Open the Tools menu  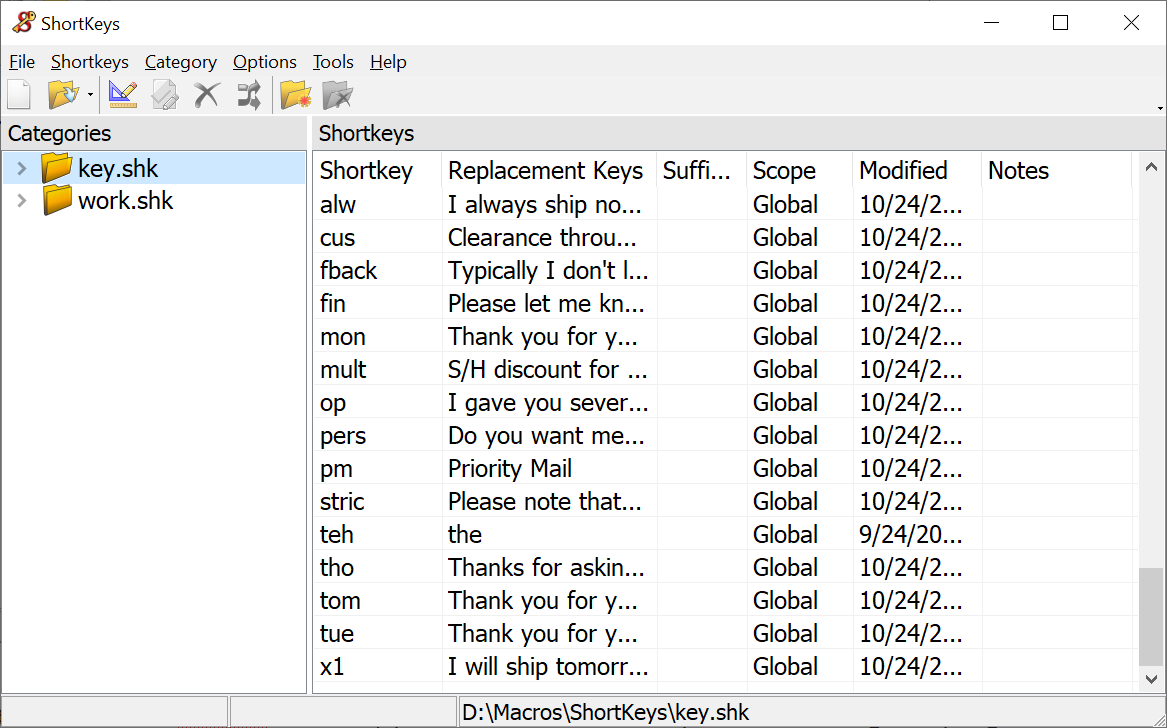click(x=333, y=62)
